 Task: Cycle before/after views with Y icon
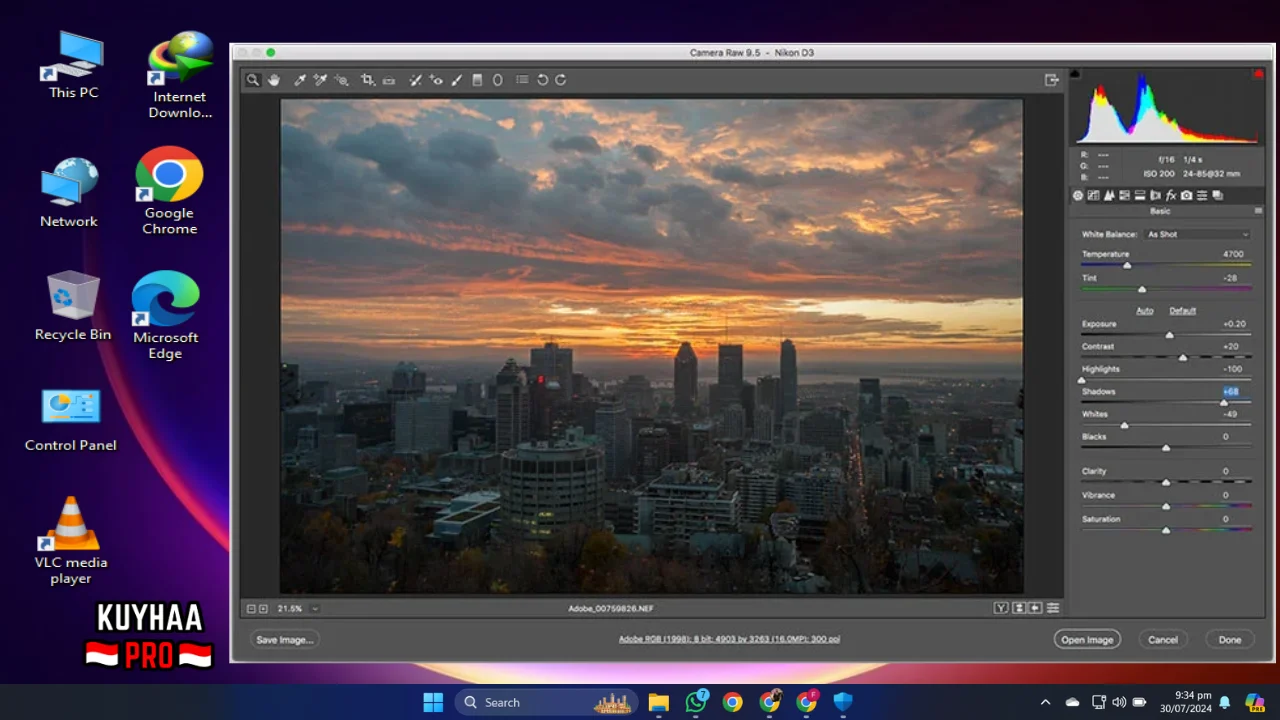(x=1001, y=608)
